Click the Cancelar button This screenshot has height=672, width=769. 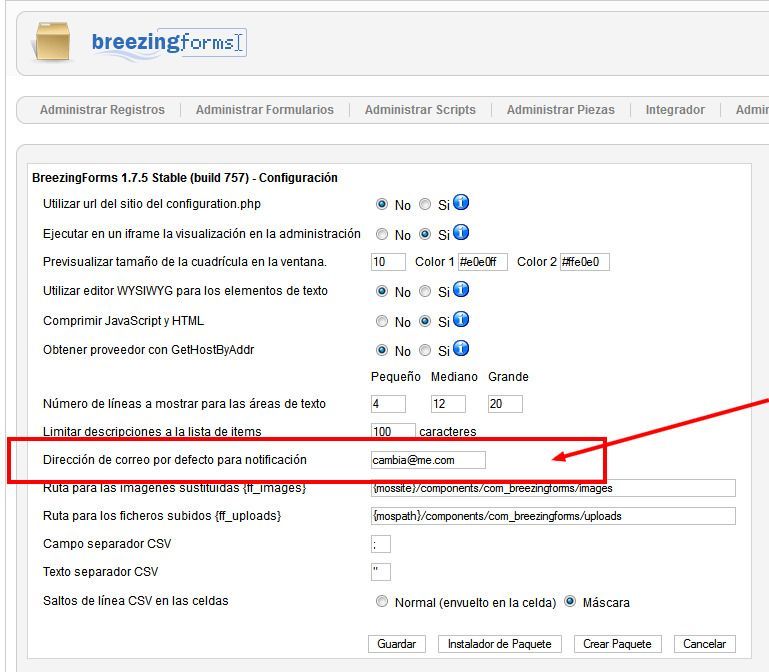[x=705, y=644]
